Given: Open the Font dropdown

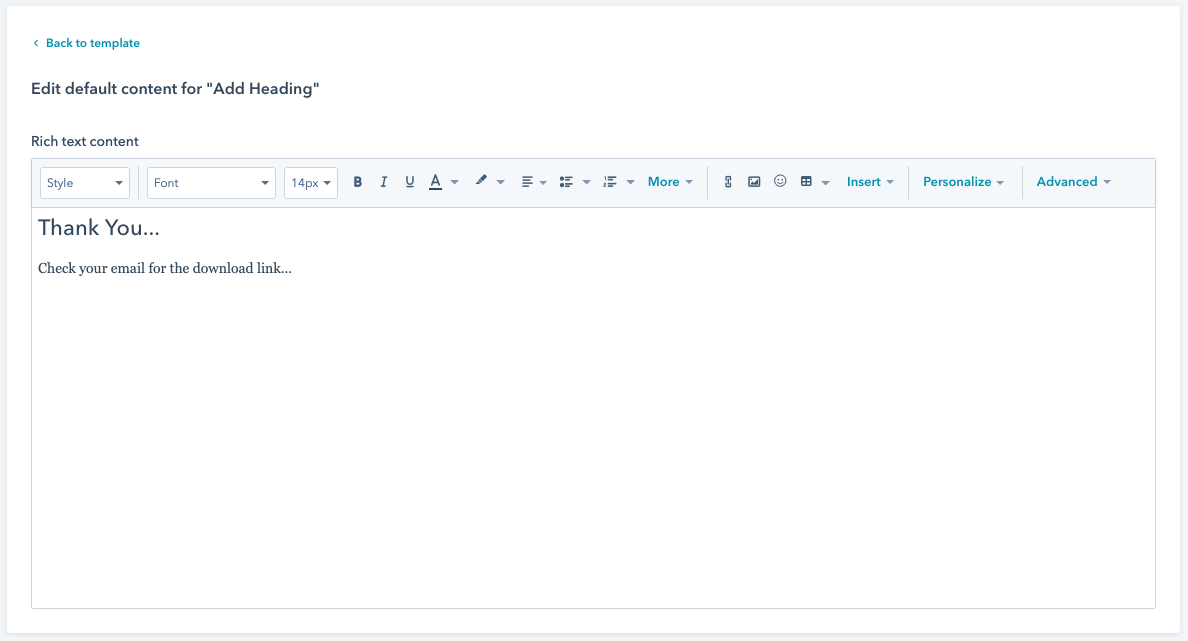Looking at the screenshot, I should pos(211,183).
